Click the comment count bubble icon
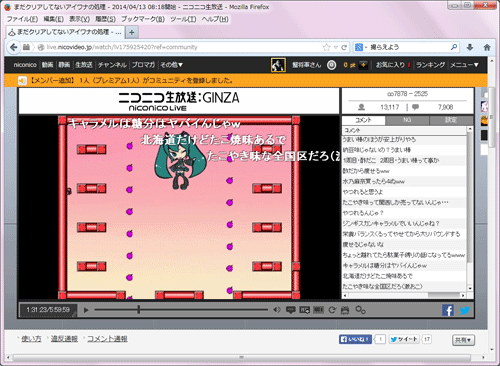500x366 pixels. [415, 107]
